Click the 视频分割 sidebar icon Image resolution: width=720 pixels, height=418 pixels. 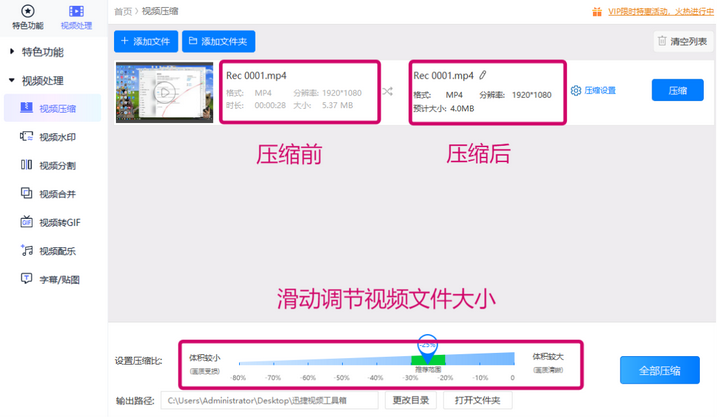[x=26, y=164]
